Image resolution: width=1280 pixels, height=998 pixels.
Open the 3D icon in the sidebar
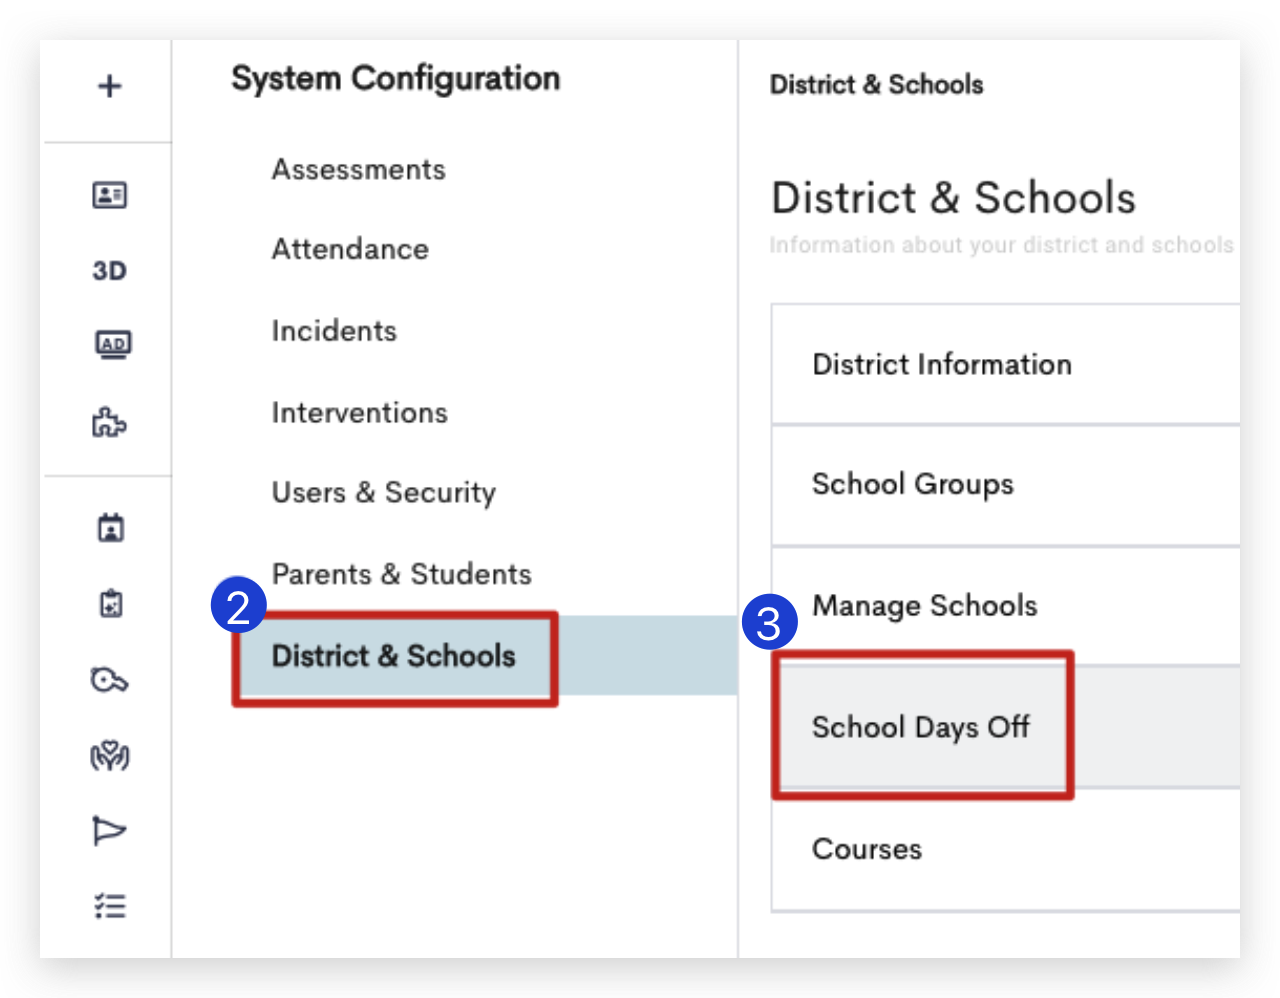(110, 271)
